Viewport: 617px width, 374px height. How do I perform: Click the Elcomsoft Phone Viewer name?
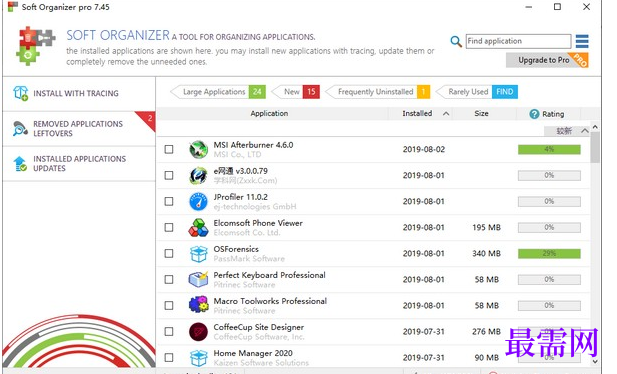[x=258, y=223]
